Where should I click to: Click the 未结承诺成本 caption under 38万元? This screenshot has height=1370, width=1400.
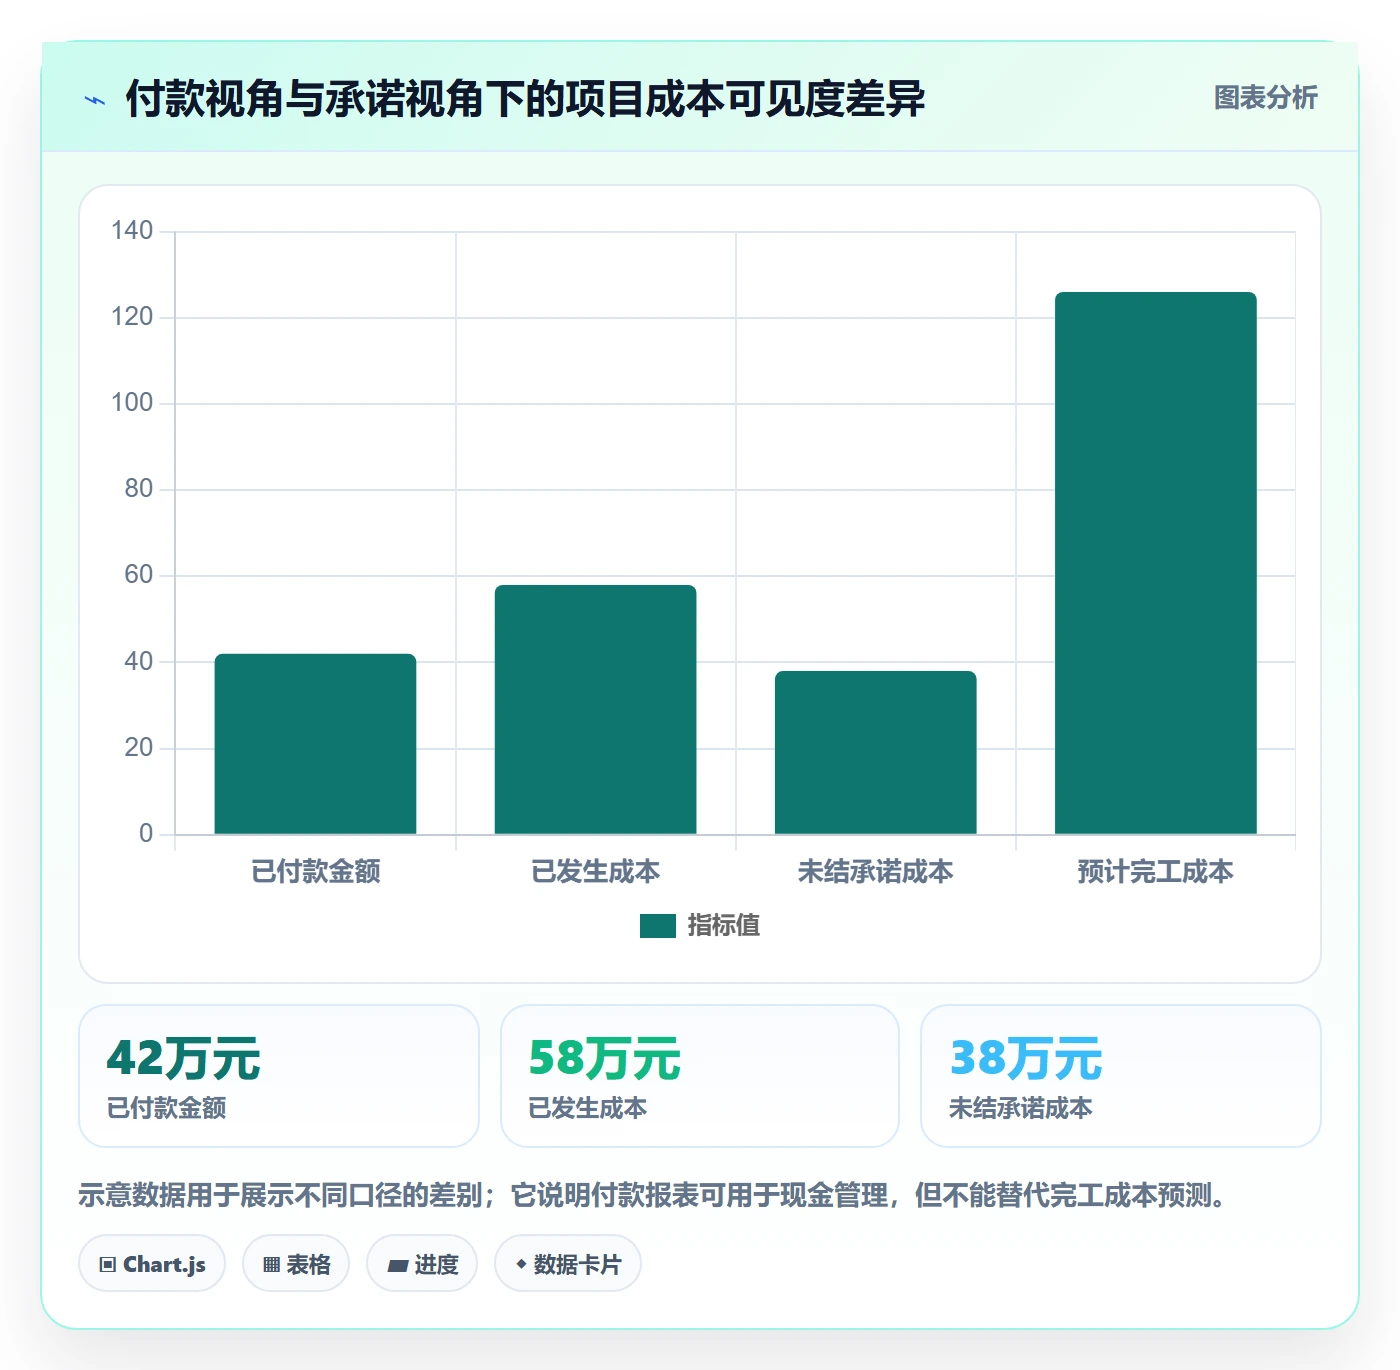pyautogui.click(x=1020, y=1108)
